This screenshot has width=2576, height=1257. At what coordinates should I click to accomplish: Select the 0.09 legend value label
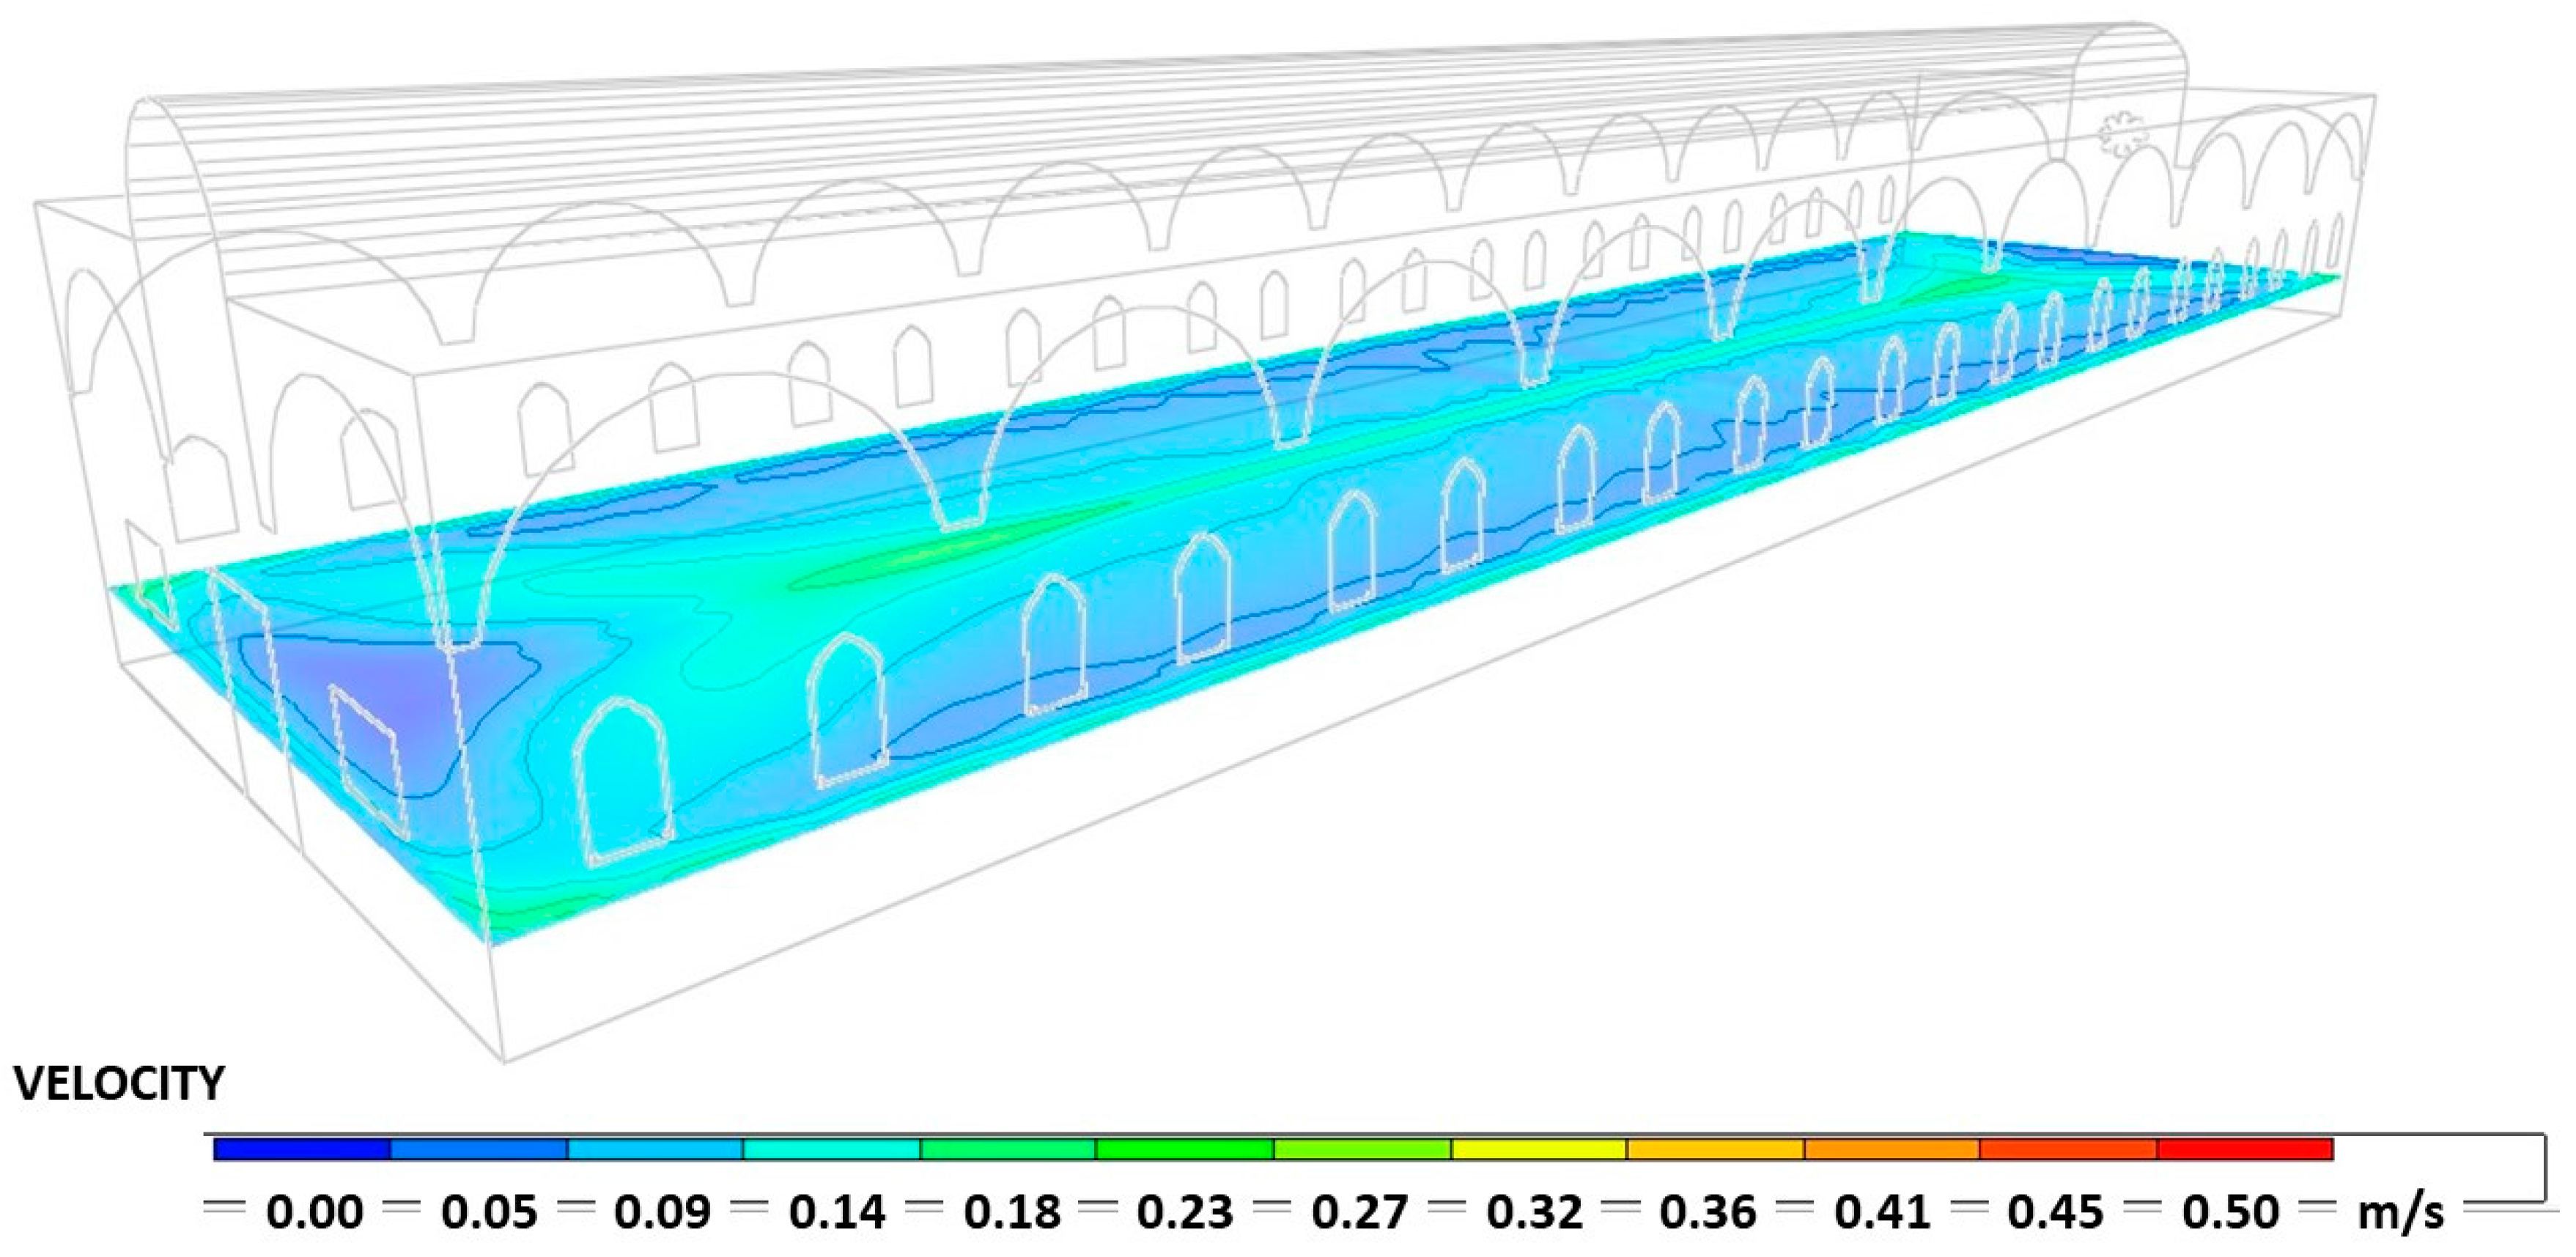[663, 1213]
